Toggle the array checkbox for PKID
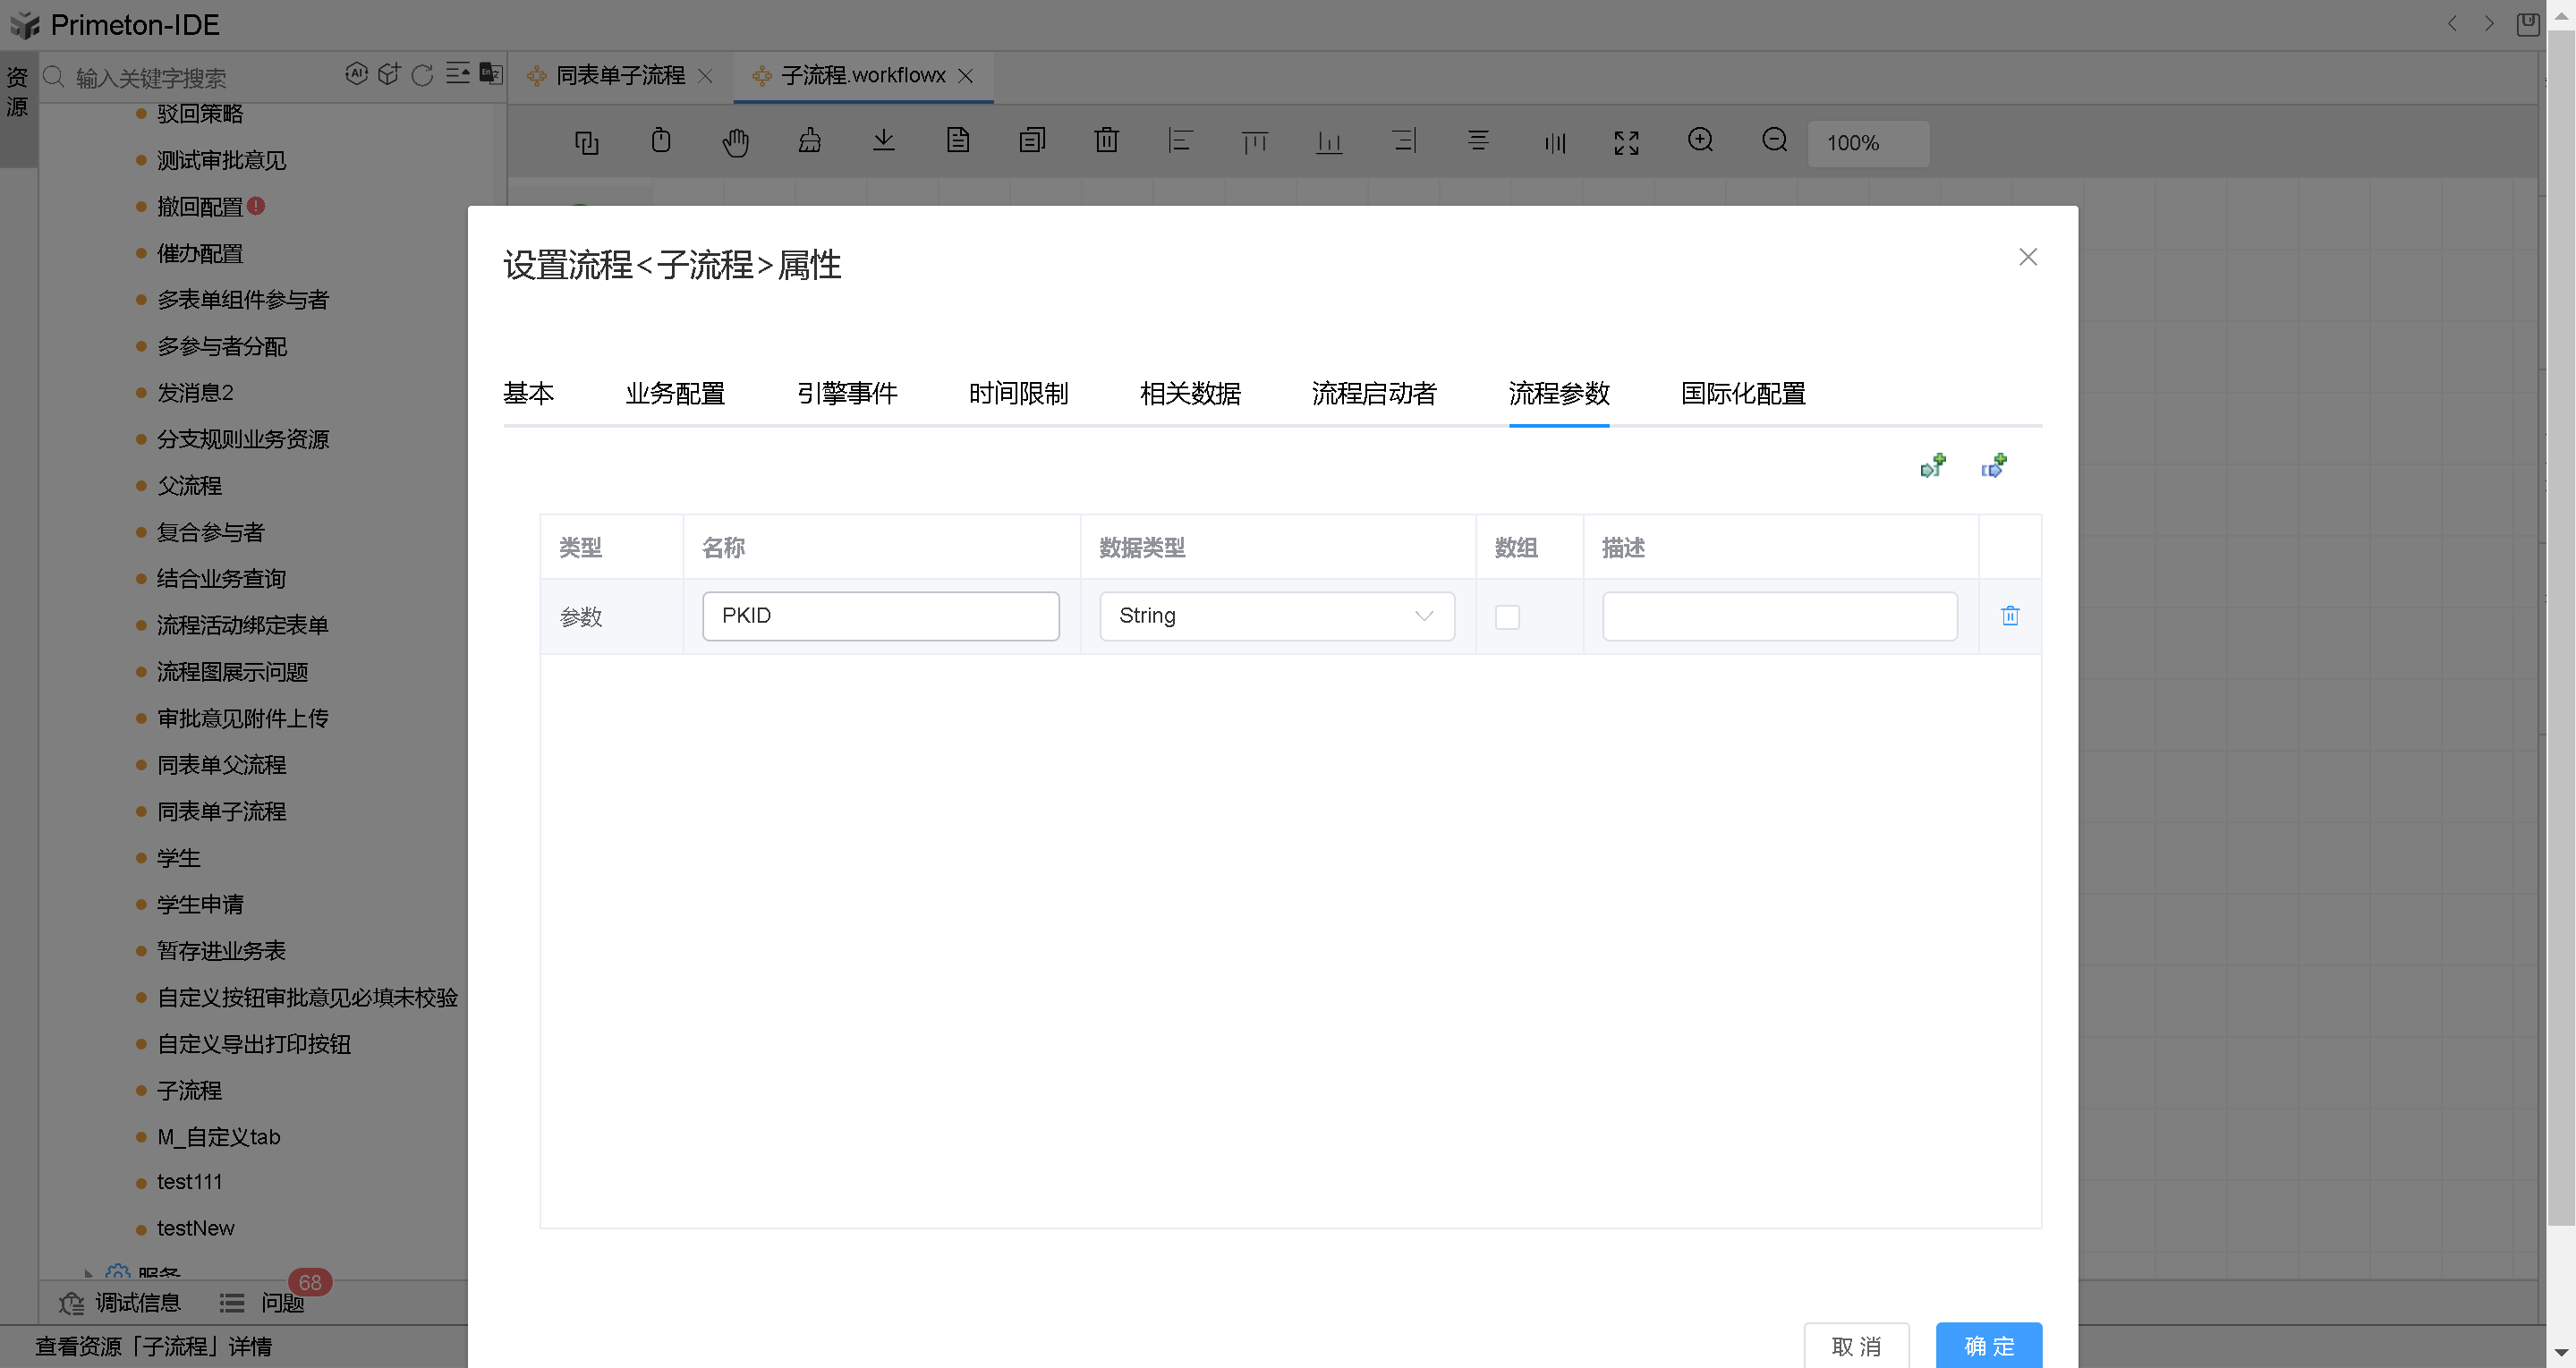 [1507, 617]
